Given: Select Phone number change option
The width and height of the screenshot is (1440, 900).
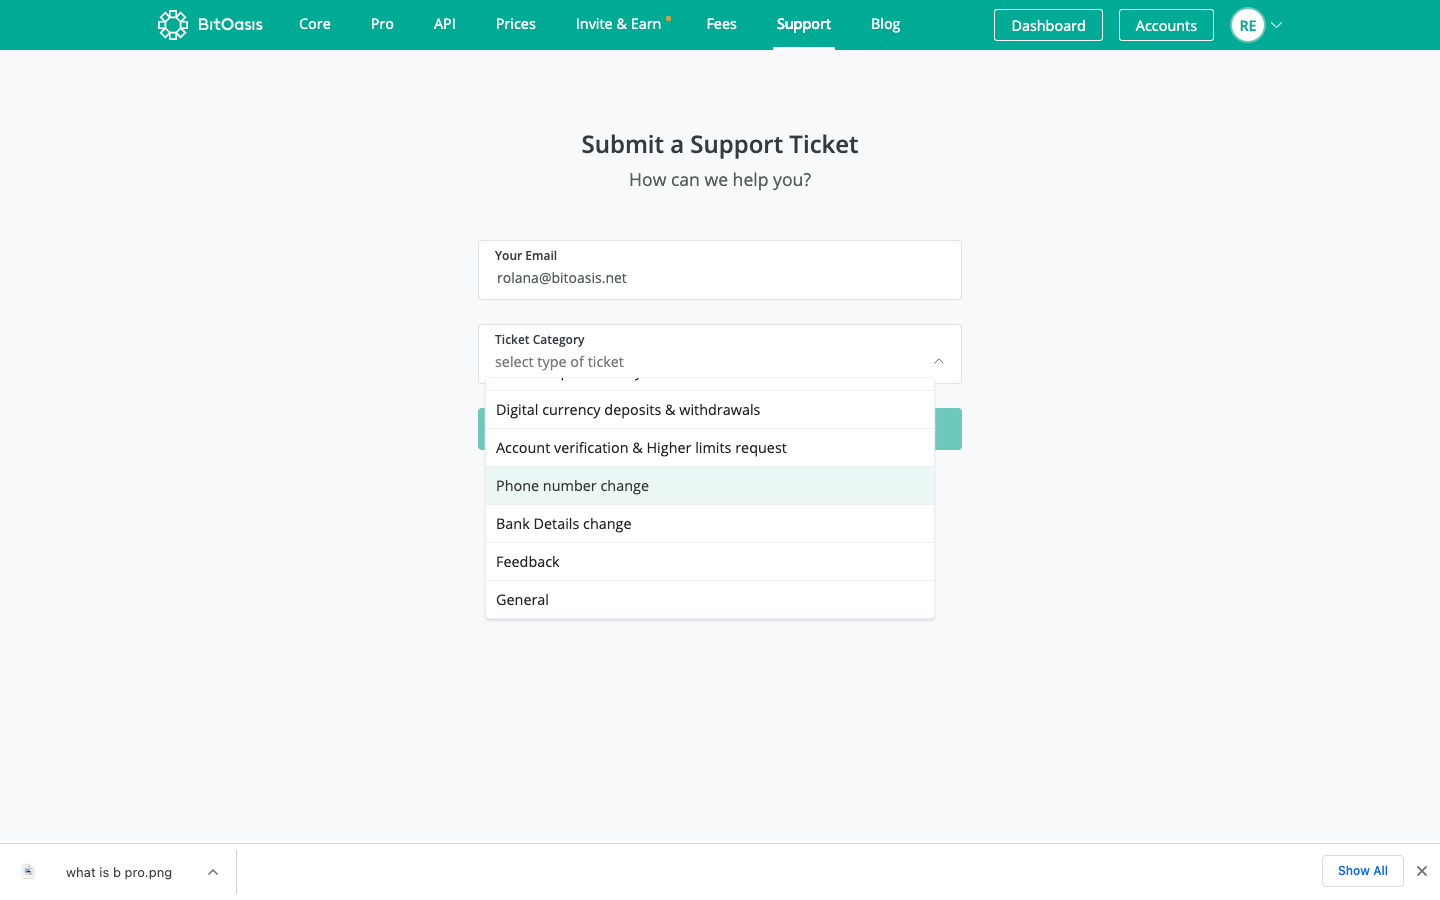Looking at the screenshot, I should point(710,486).
